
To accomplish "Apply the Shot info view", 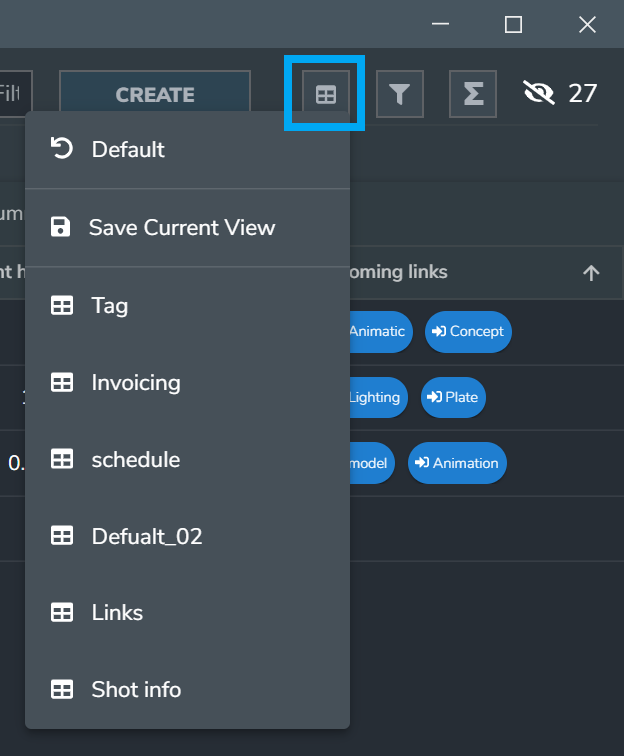I will point(136,690).
